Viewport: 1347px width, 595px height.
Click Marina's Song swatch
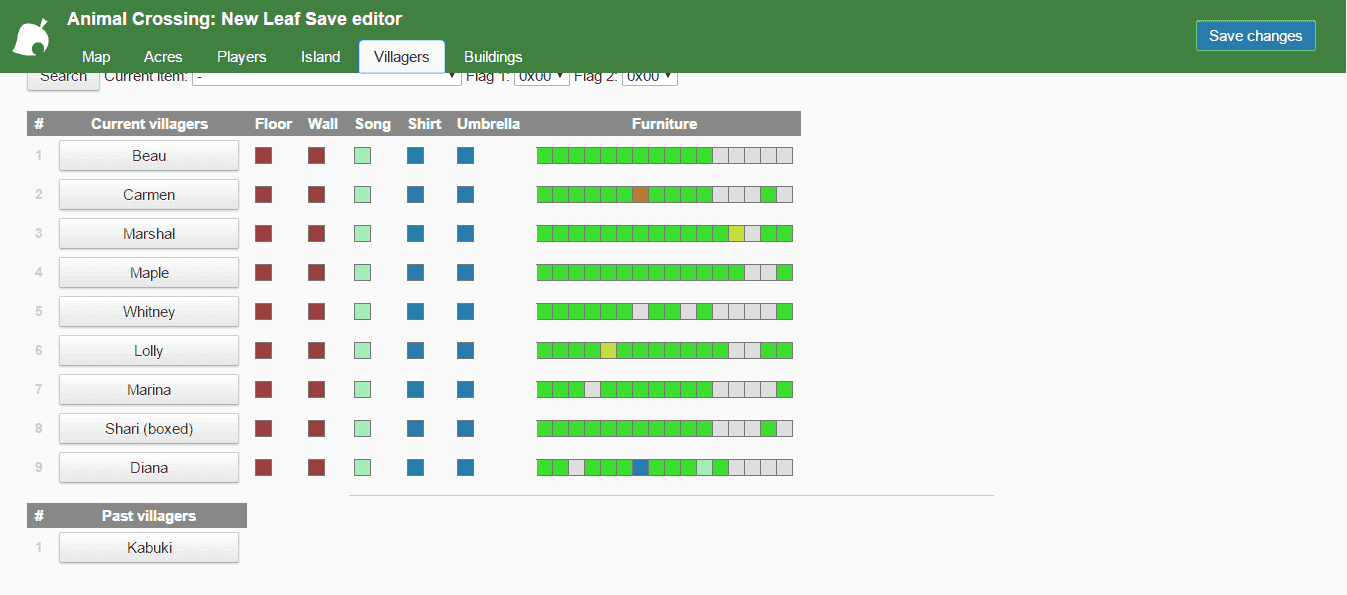pyautogui.click(x=362, y=390)
